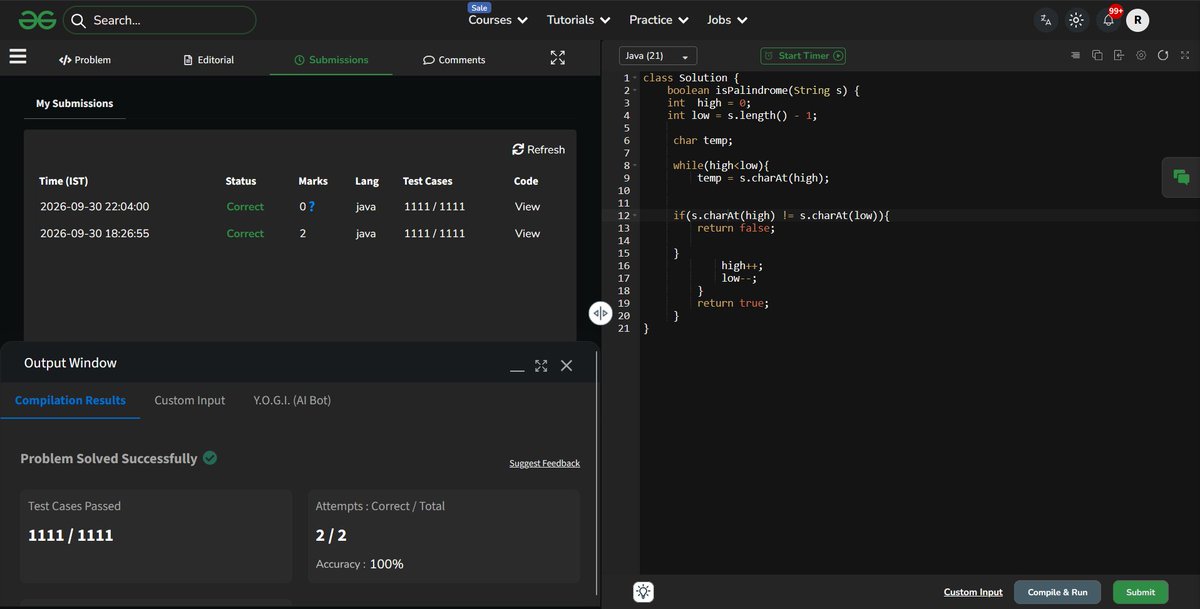
Task: Maximize the Output Window with expand icon
Action: 541,366
